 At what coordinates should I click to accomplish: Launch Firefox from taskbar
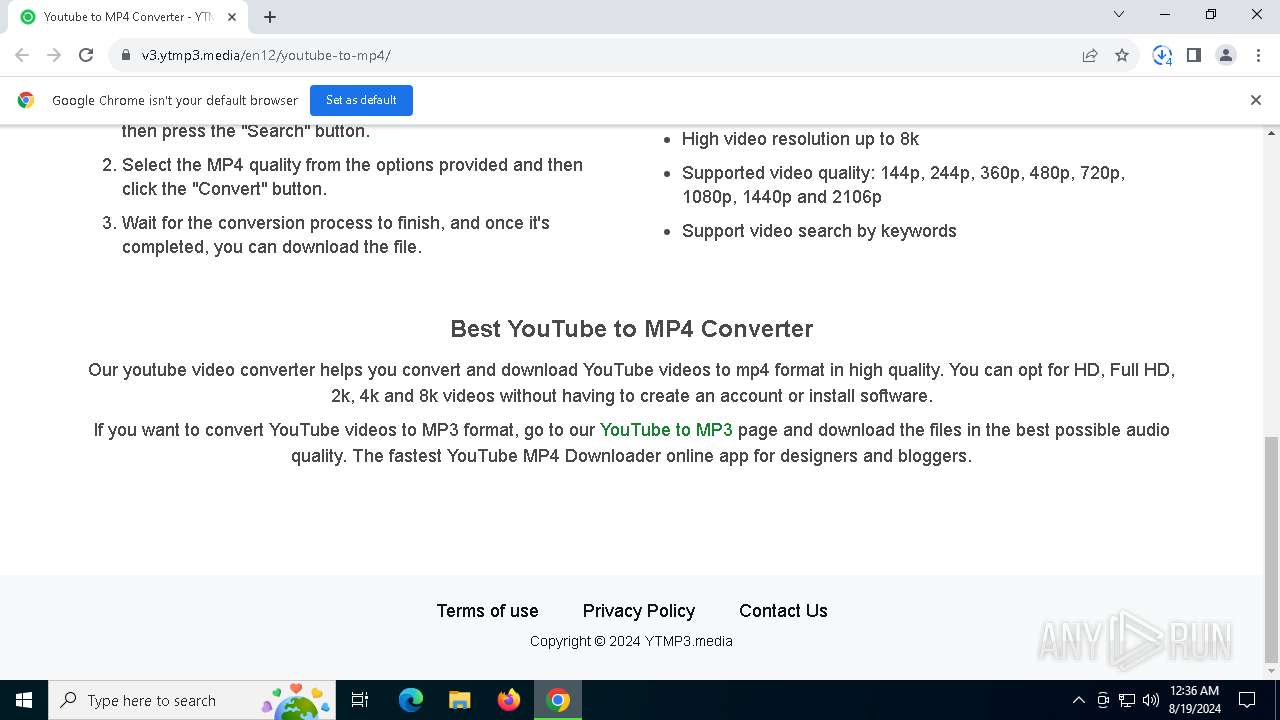point(509,700)
